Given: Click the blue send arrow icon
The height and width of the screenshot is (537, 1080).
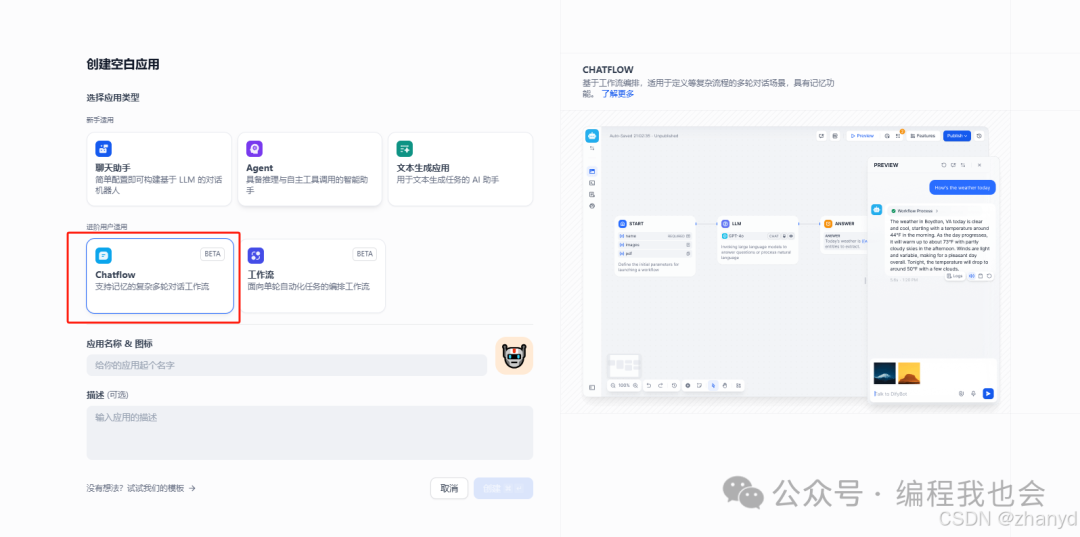Looking at the screenshot, I should coord(988,394).
